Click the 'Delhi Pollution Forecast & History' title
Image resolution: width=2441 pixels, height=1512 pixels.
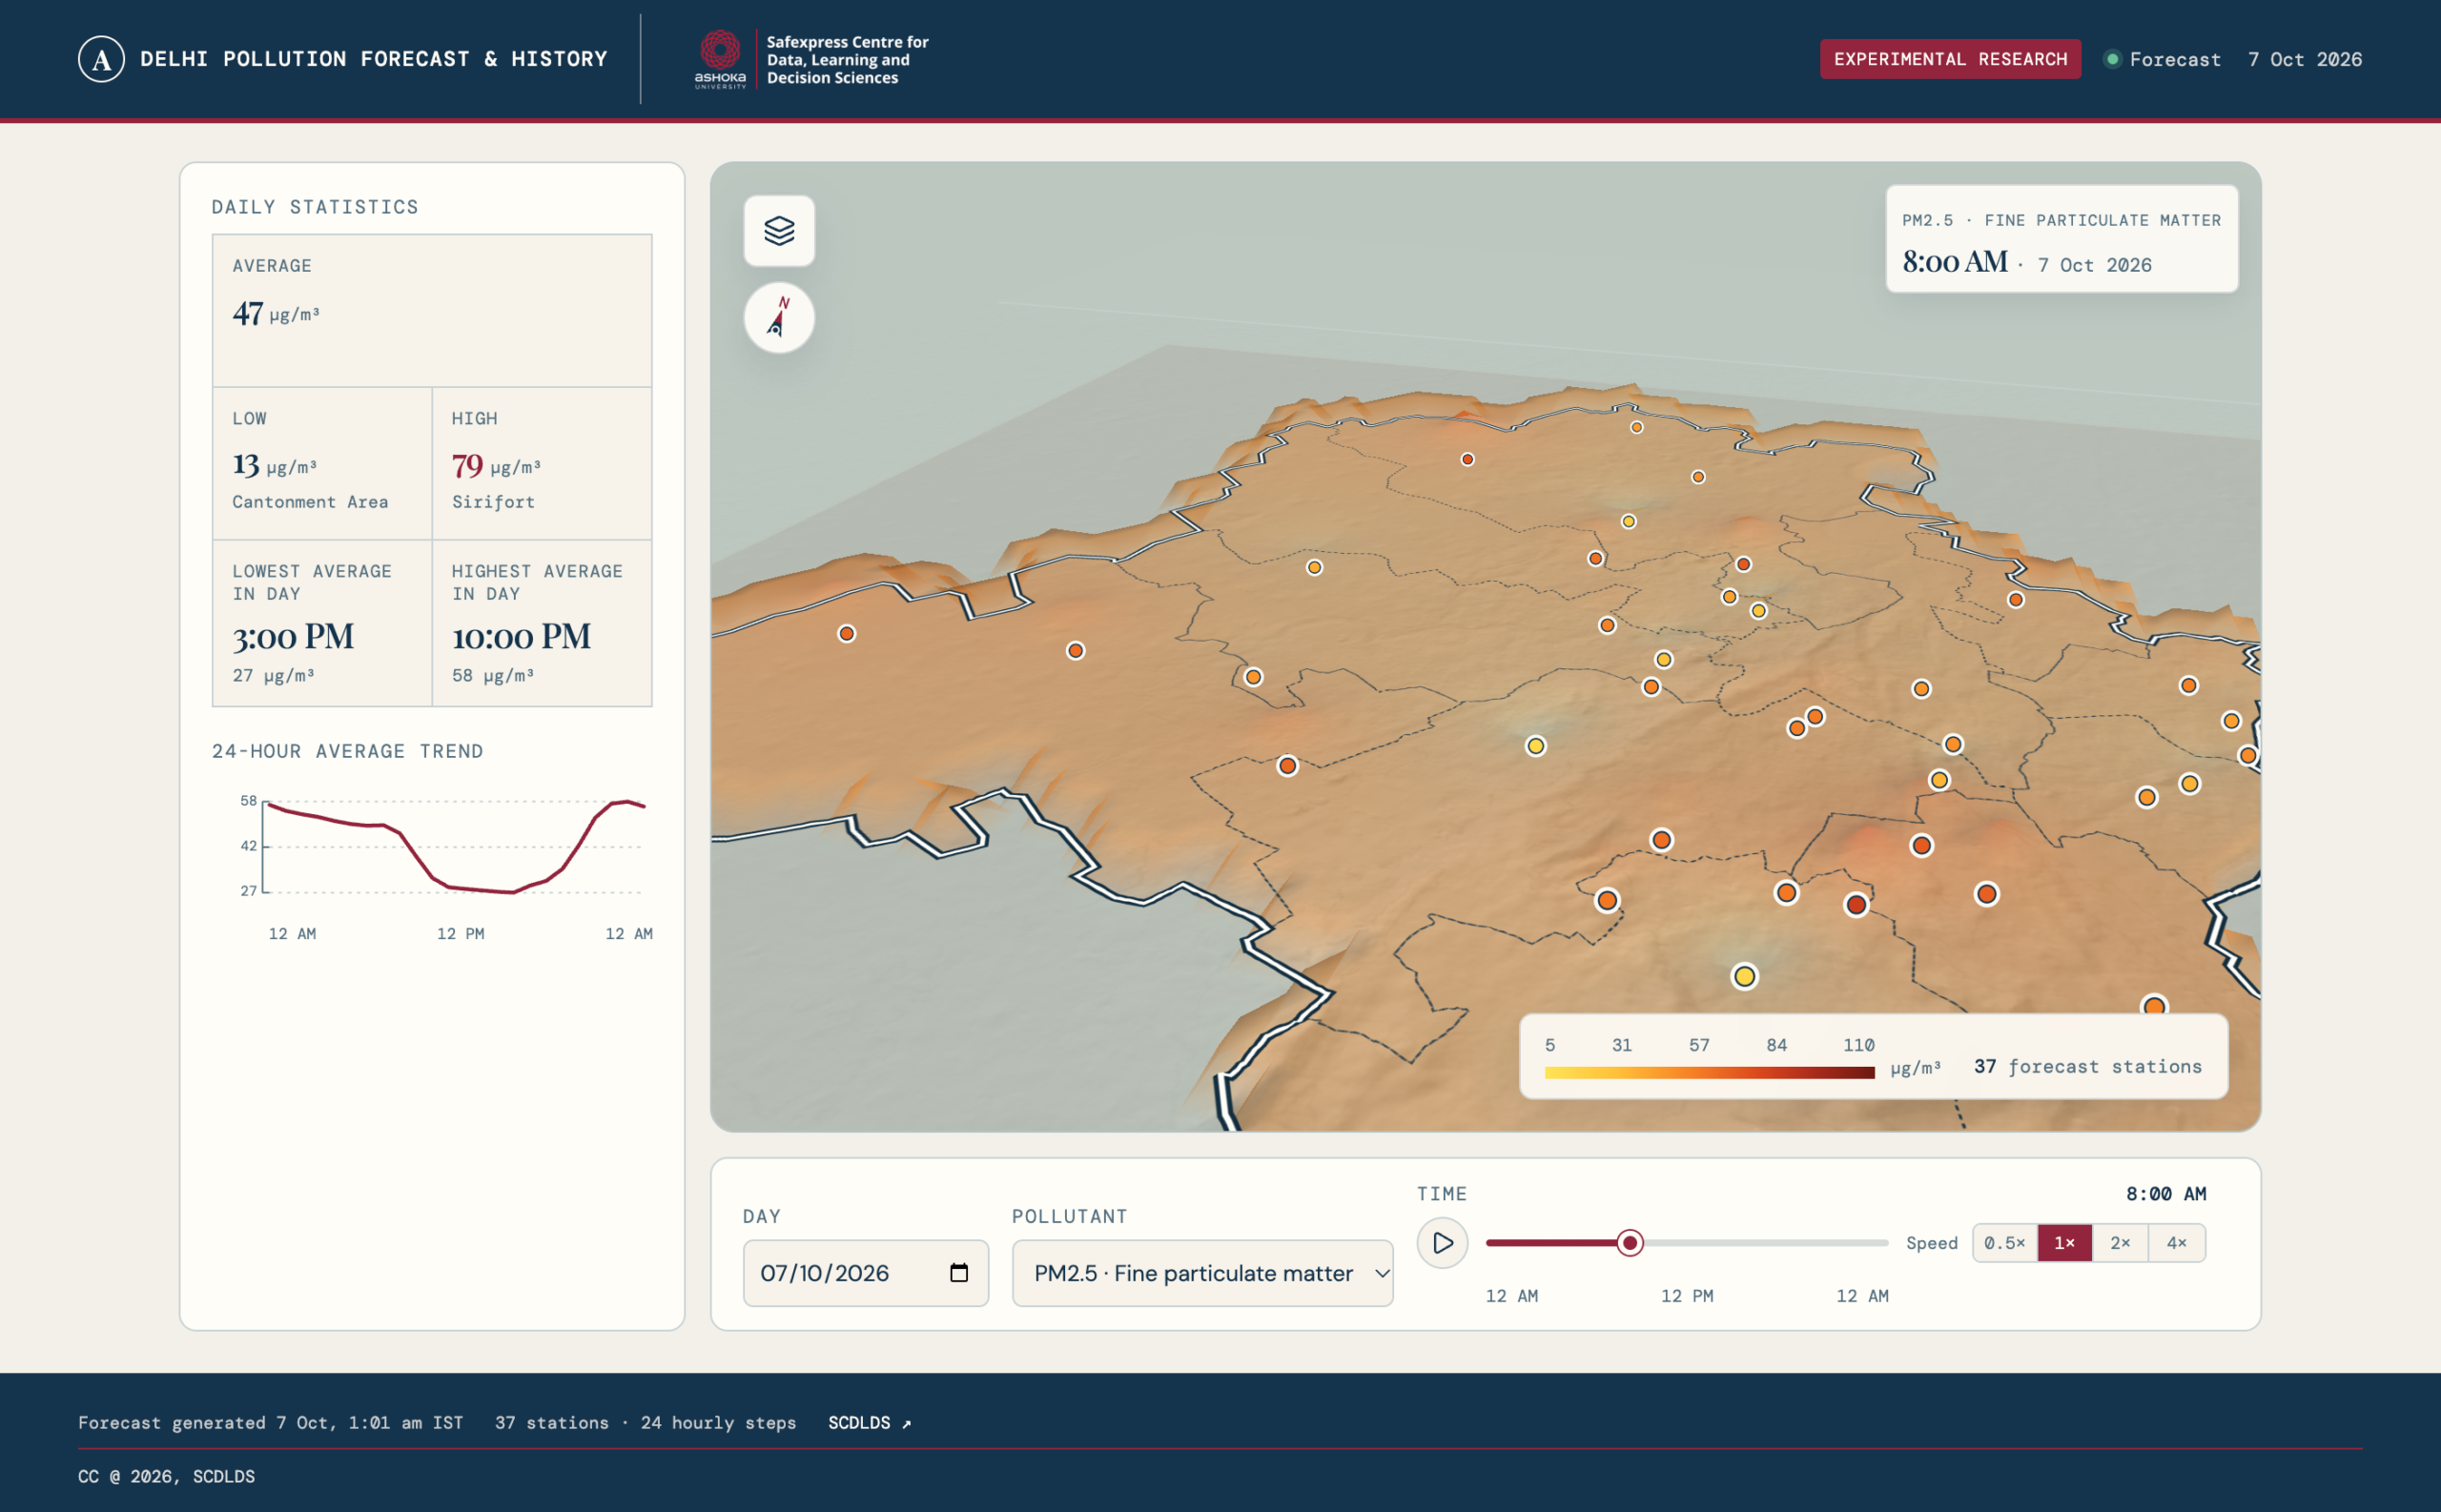(374, 59)
